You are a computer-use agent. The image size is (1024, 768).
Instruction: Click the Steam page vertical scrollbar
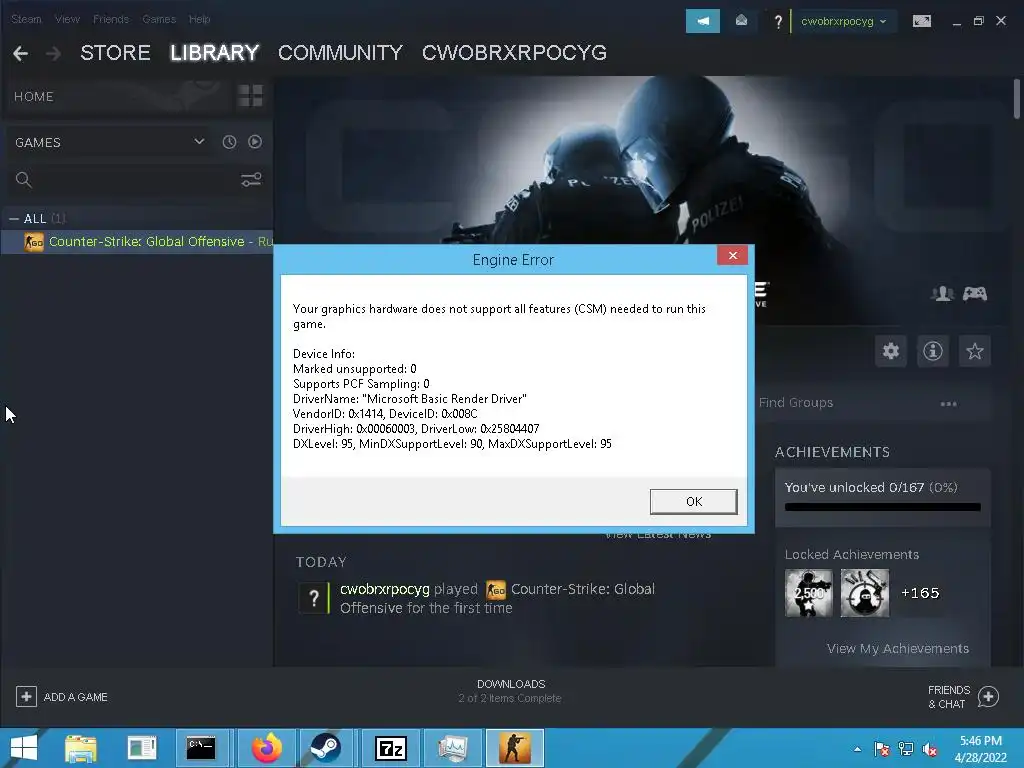coord(1017,99)
